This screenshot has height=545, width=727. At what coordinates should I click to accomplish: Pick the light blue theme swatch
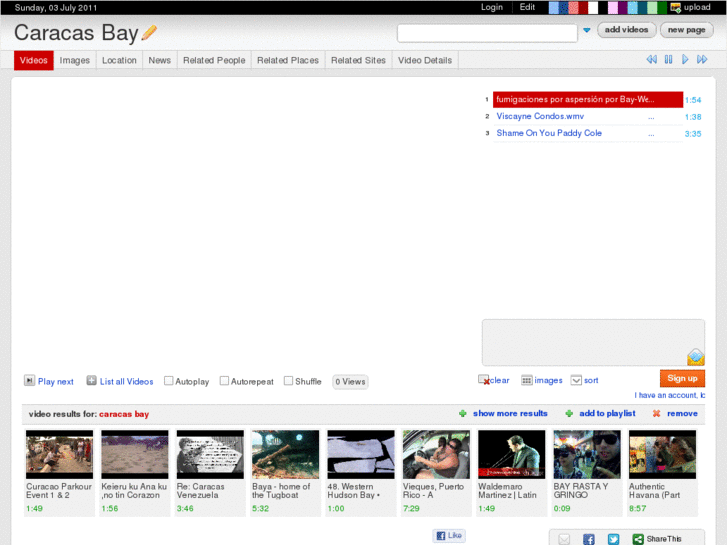(554, 7)
